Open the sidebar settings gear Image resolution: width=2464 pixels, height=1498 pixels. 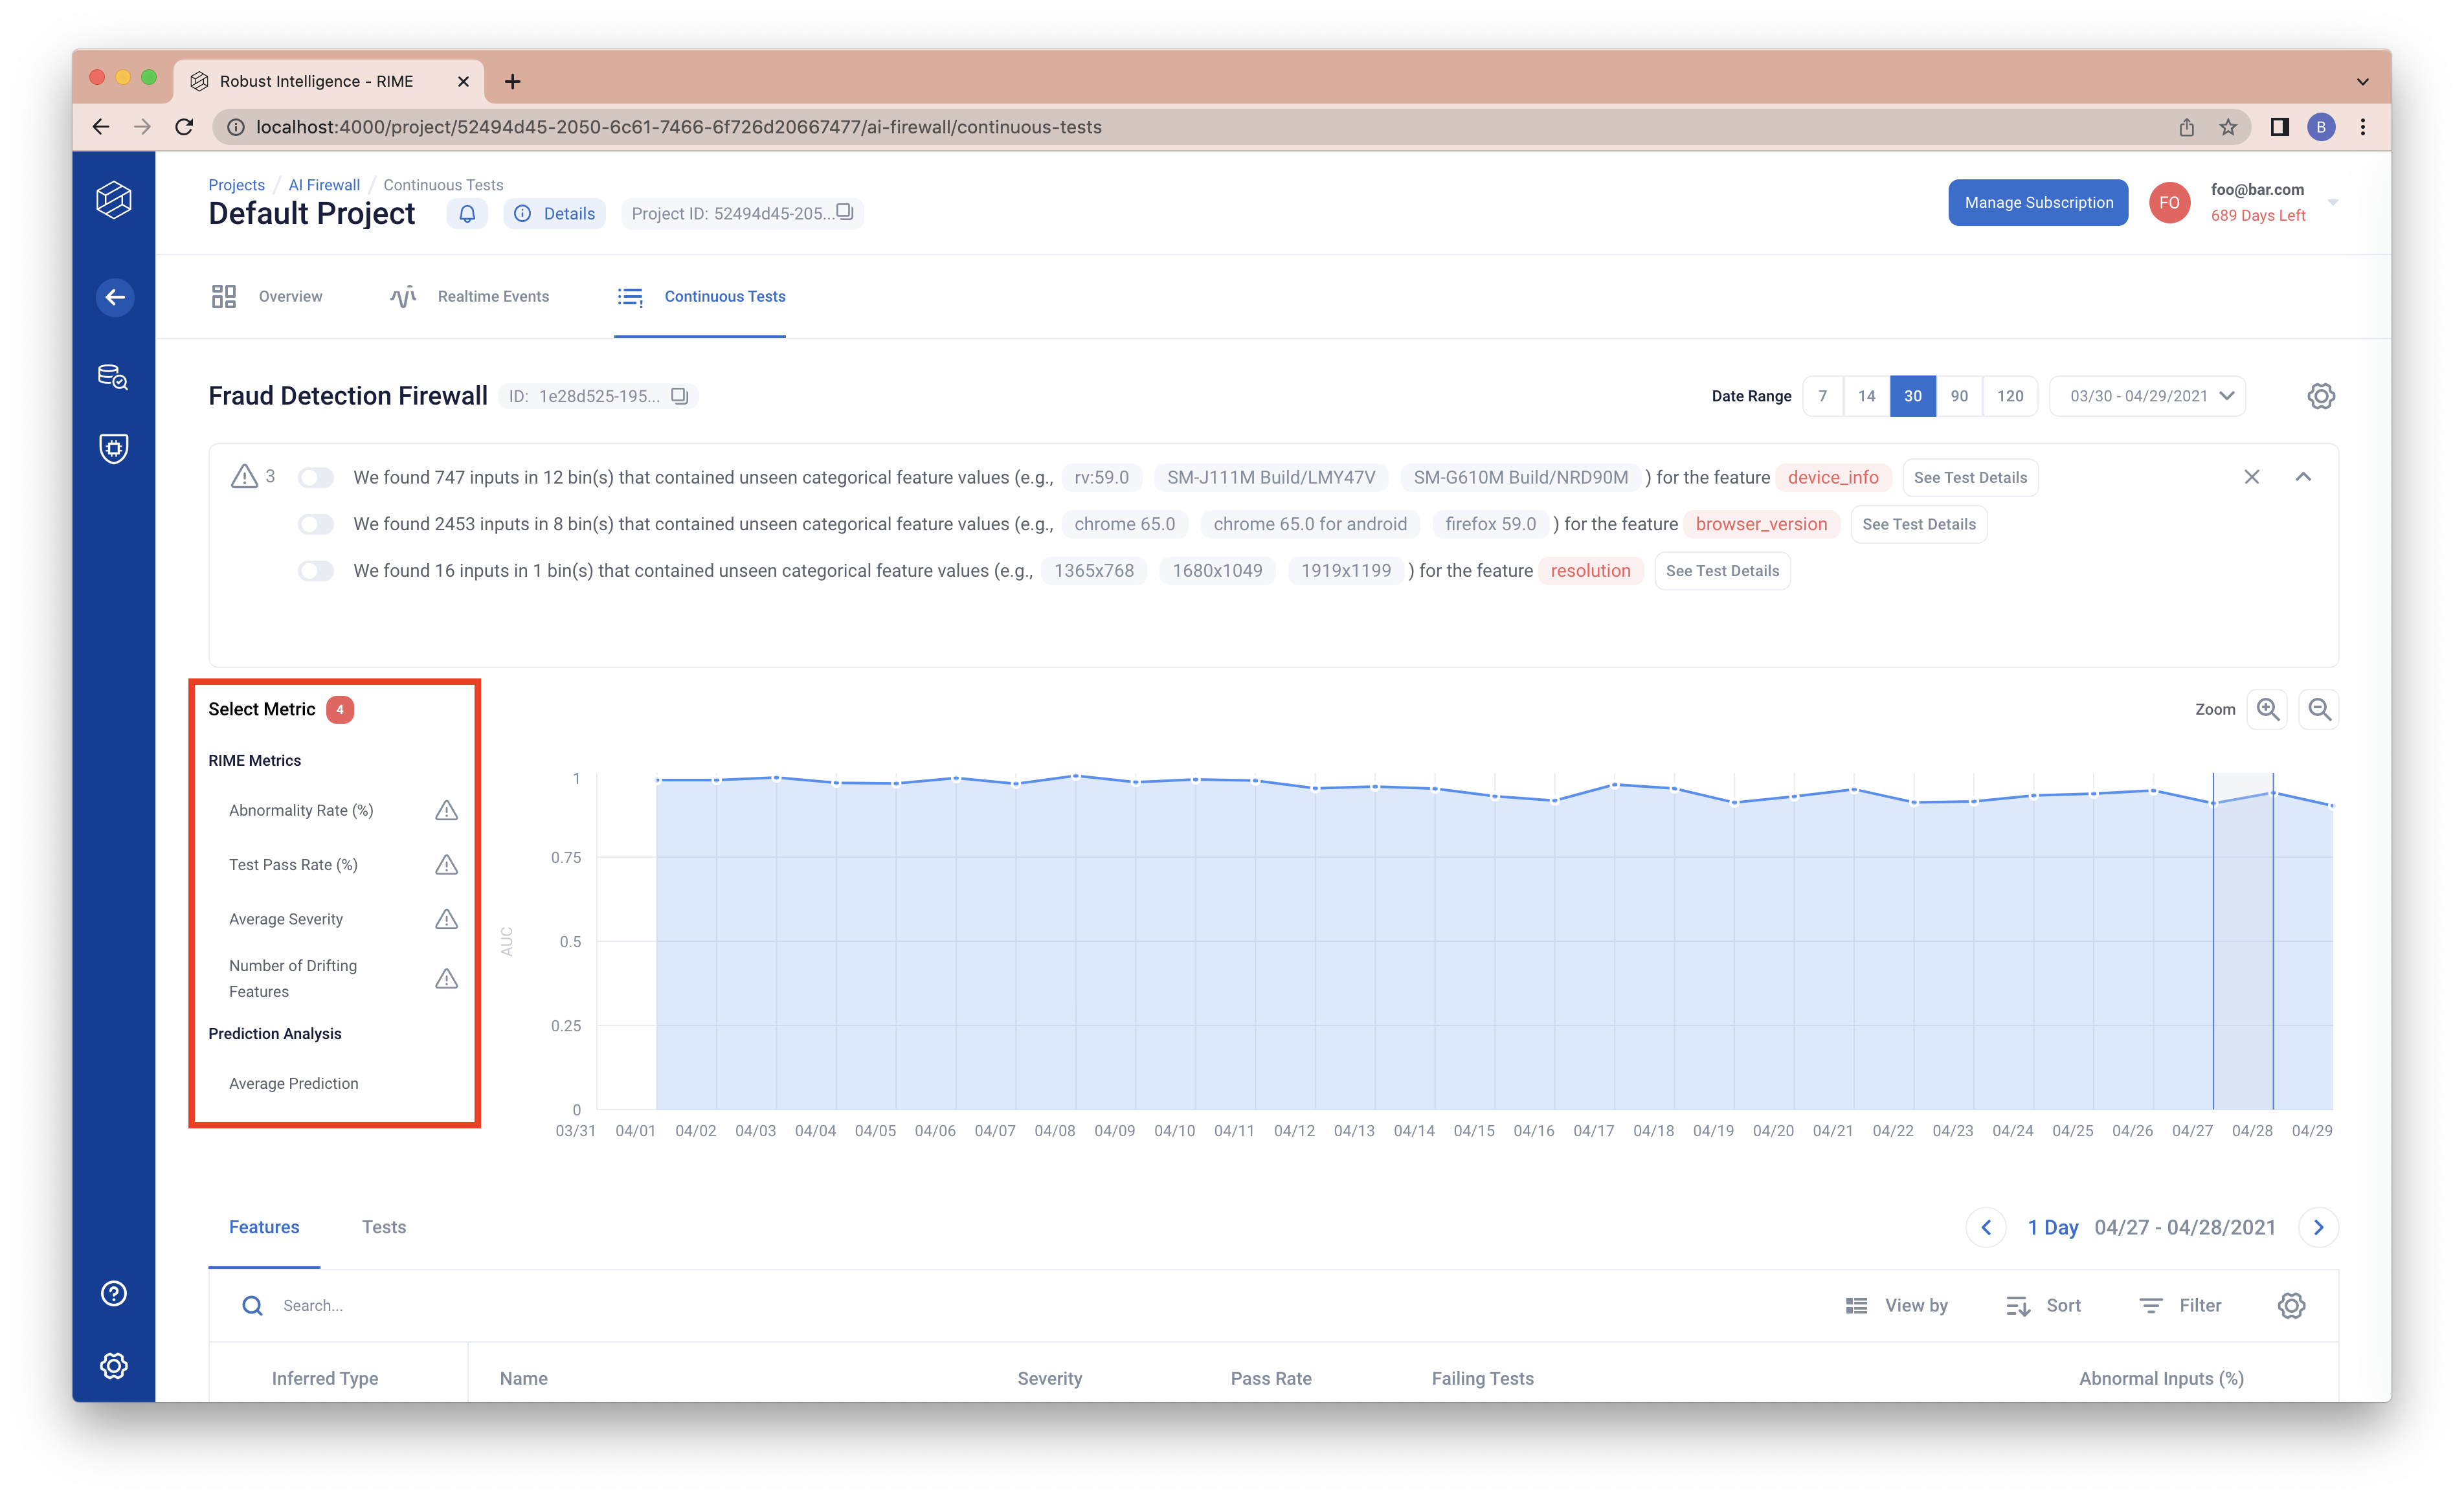click(114, 1365)
